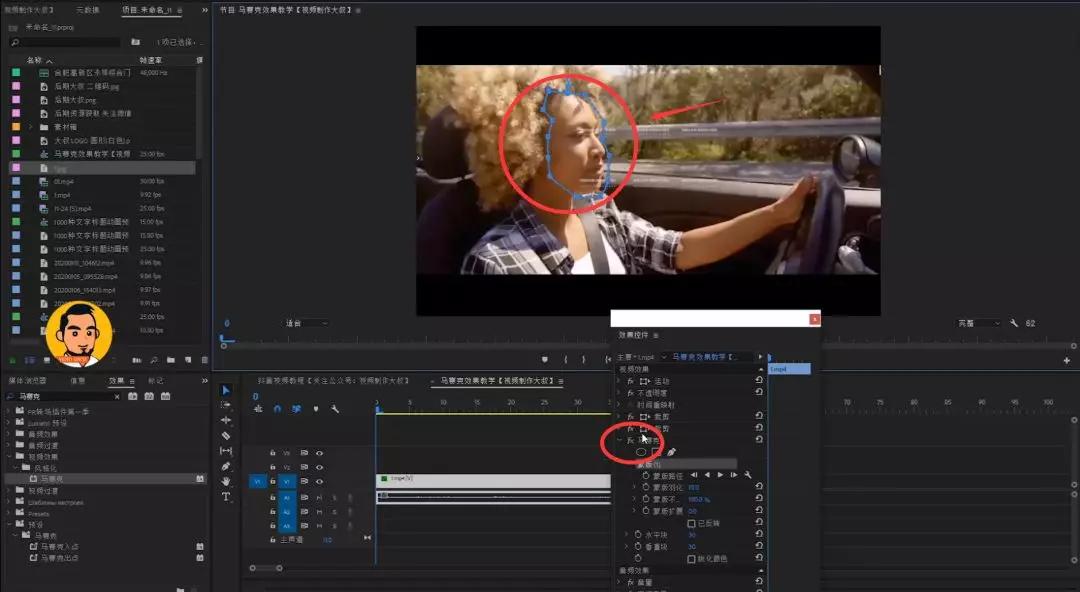Viewport: 1080px width, 592px height.
Task: Toggle lock on V2 track
Action: 273,467
